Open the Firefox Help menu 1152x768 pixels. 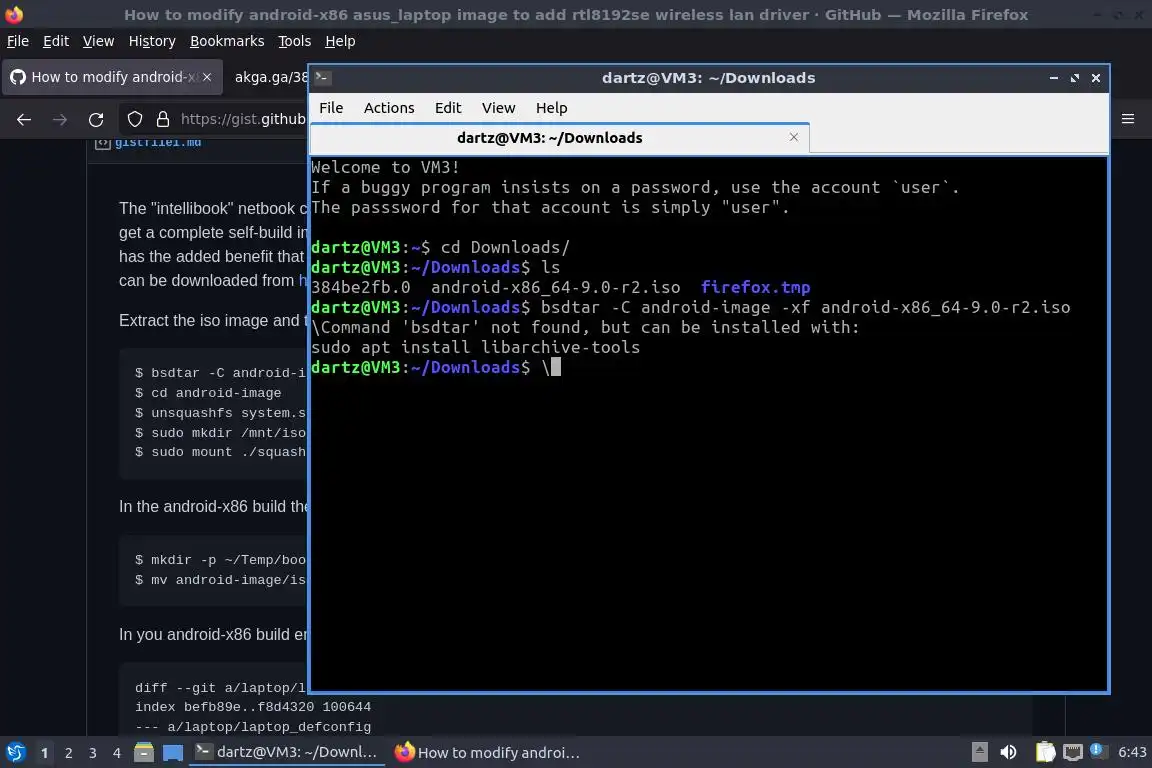coord(340,41)
